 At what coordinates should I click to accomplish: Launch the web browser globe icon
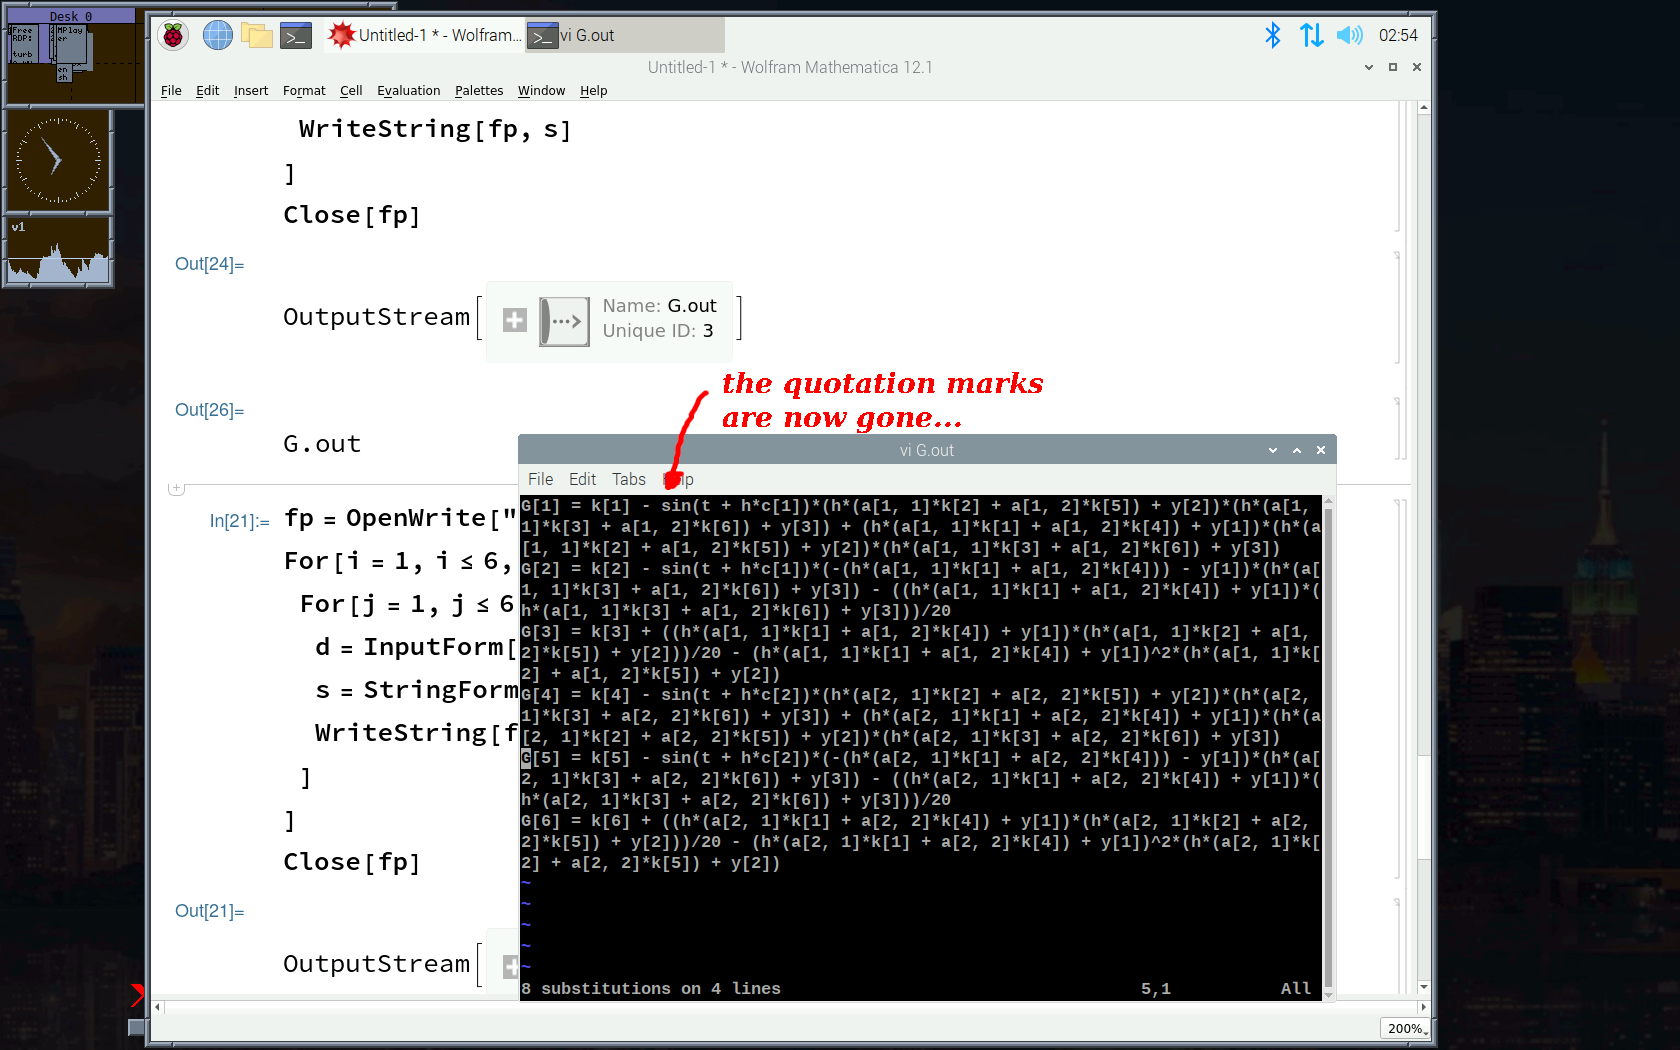click(x=217, y=36)
